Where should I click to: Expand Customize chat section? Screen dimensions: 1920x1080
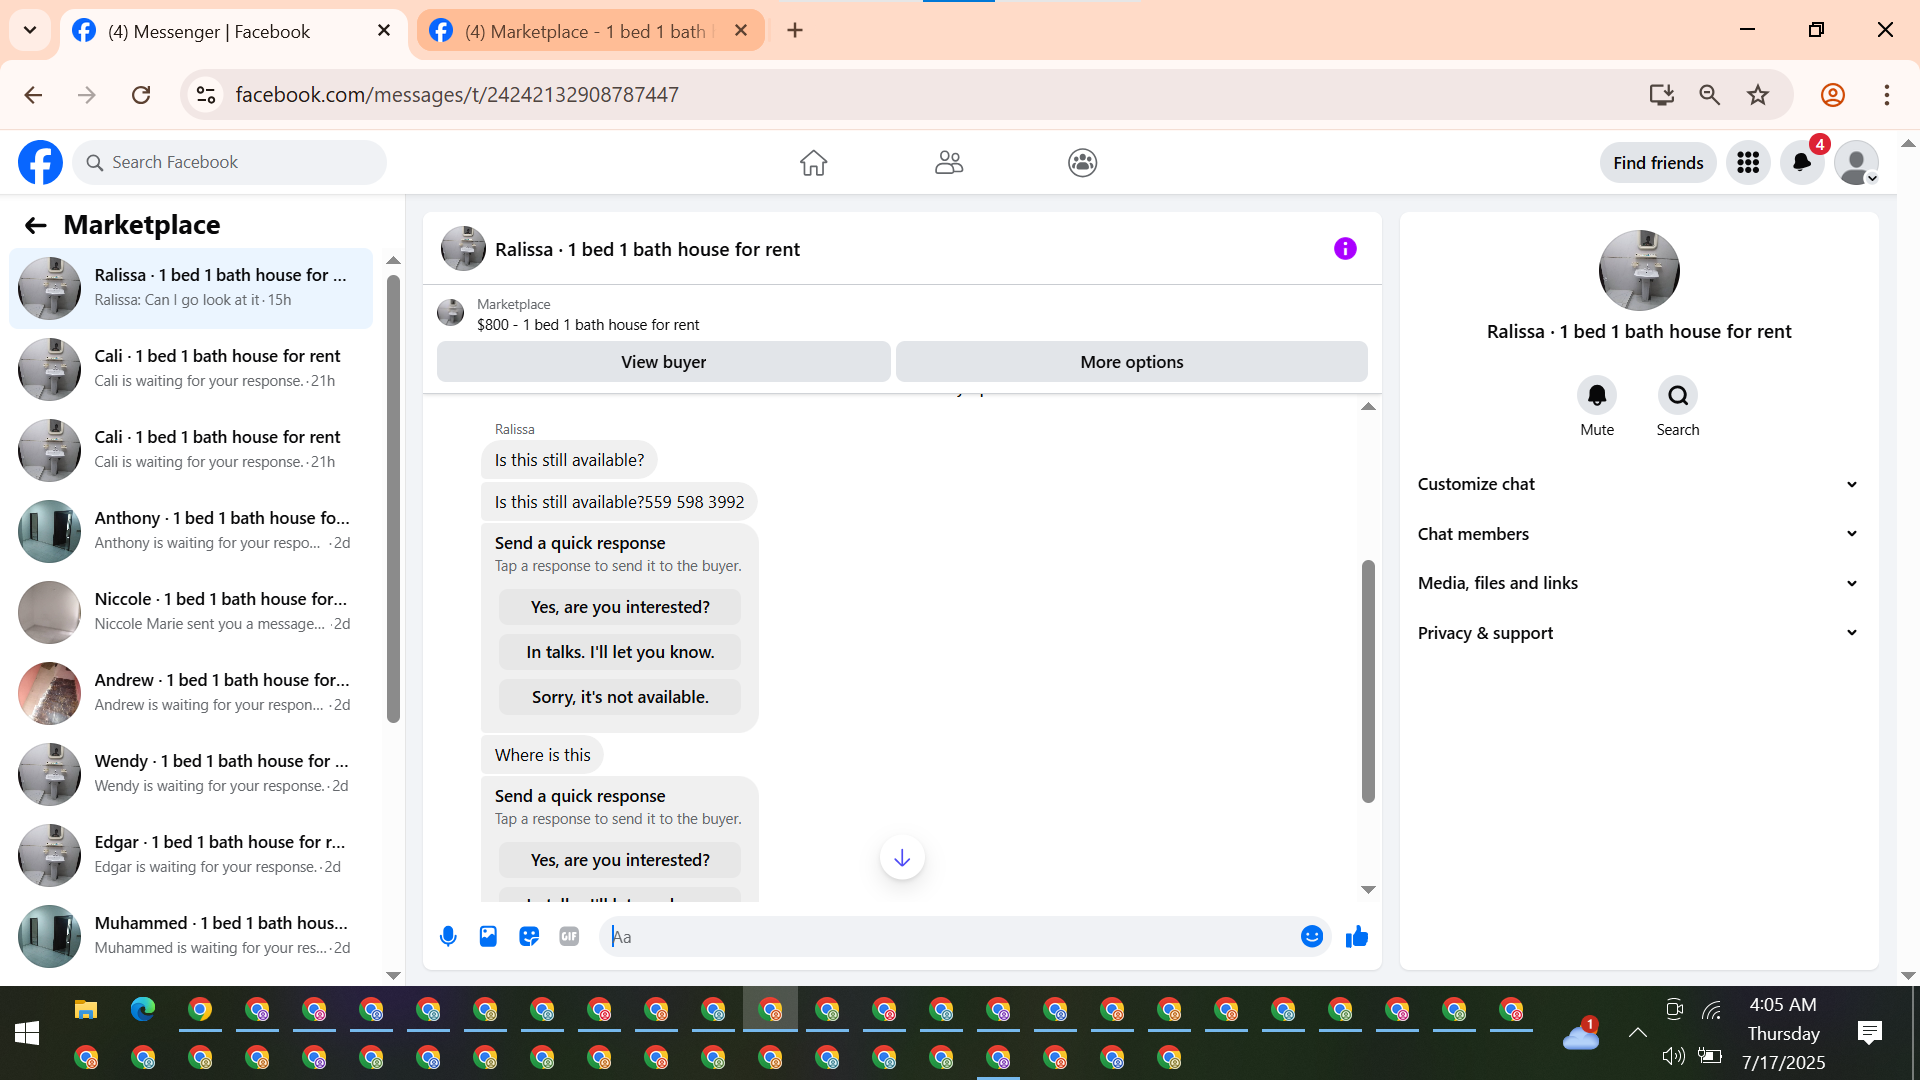tap(1638, 484)
